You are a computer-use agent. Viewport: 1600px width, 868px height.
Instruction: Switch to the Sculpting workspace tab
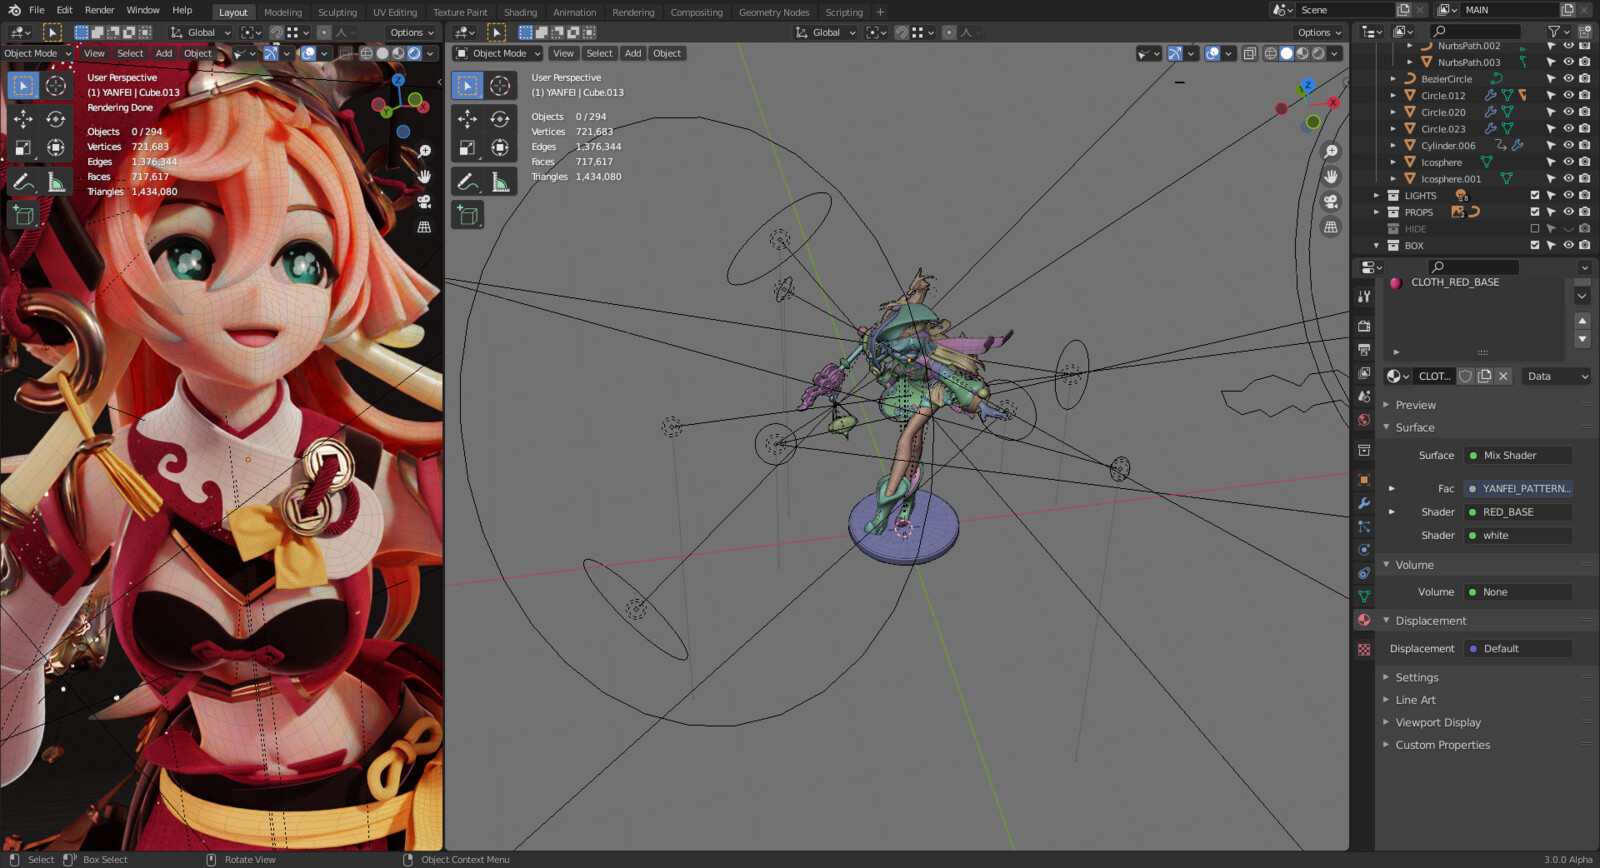(337, 12)
